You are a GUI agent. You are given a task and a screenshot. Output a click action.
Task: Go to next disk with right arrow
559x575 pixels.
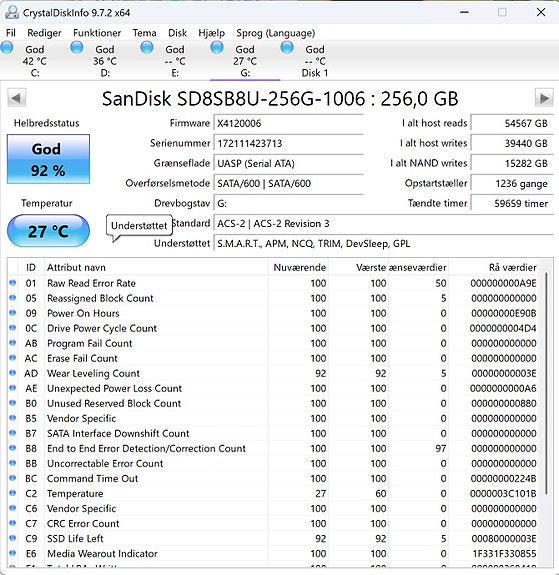[x=544, y=98]
